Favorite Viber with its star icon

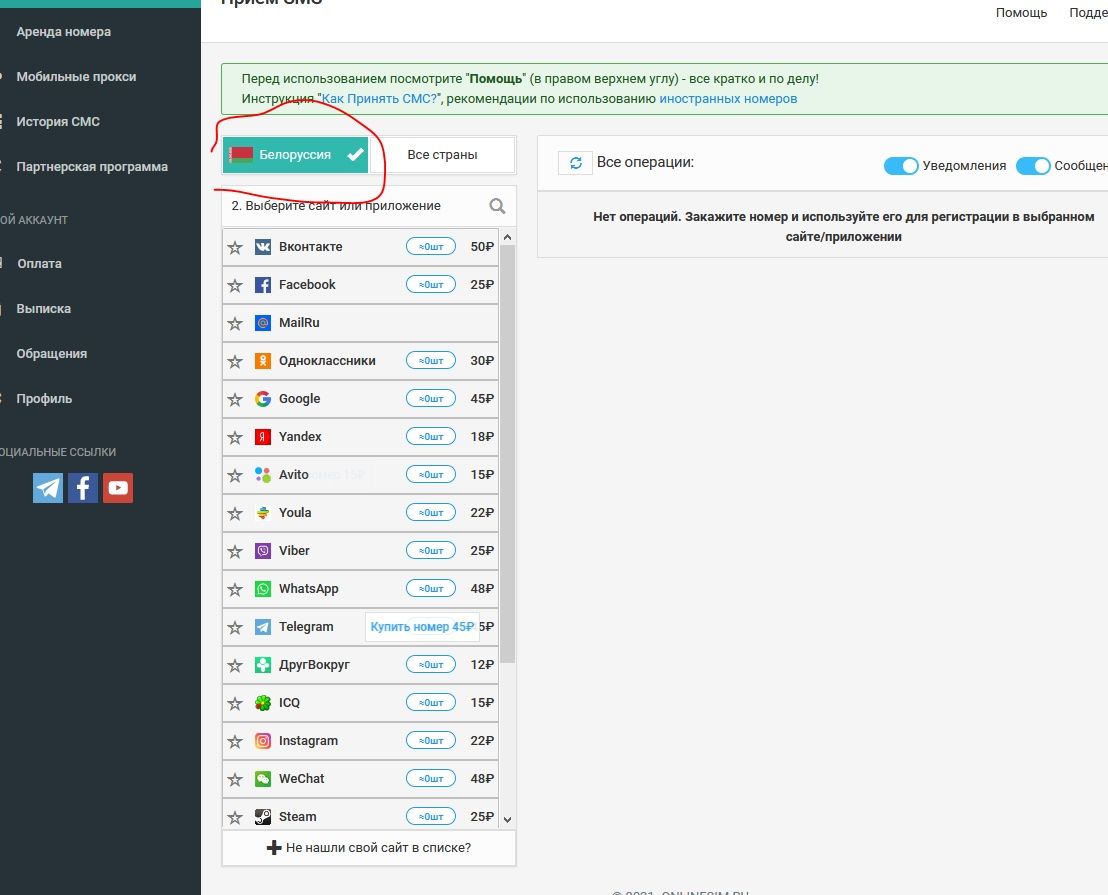[x=235, y=552]
